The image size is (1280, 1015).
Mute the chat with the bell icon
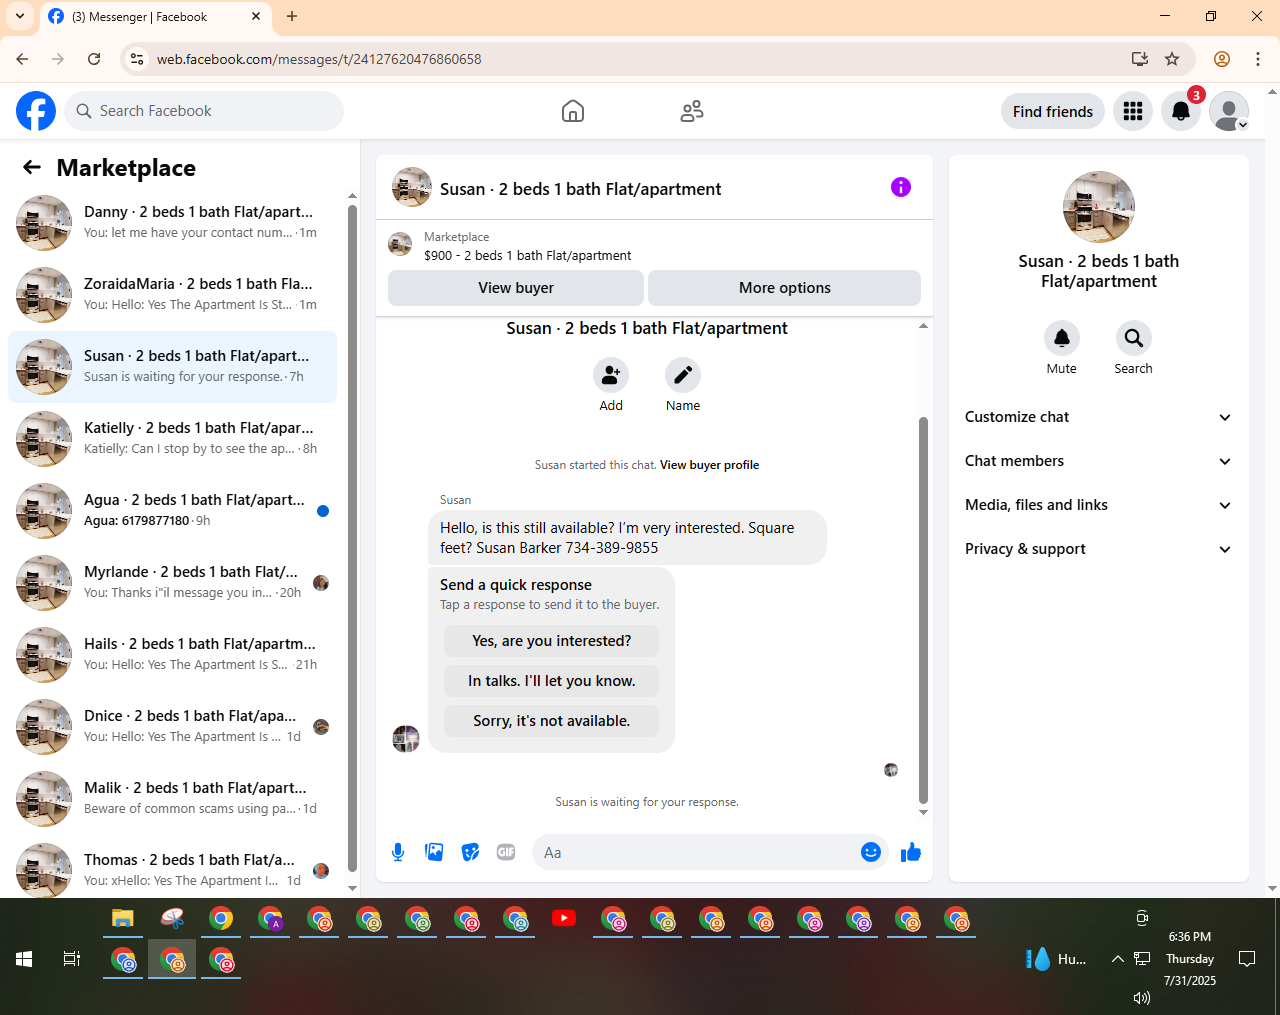click(x=1062, y=338)
